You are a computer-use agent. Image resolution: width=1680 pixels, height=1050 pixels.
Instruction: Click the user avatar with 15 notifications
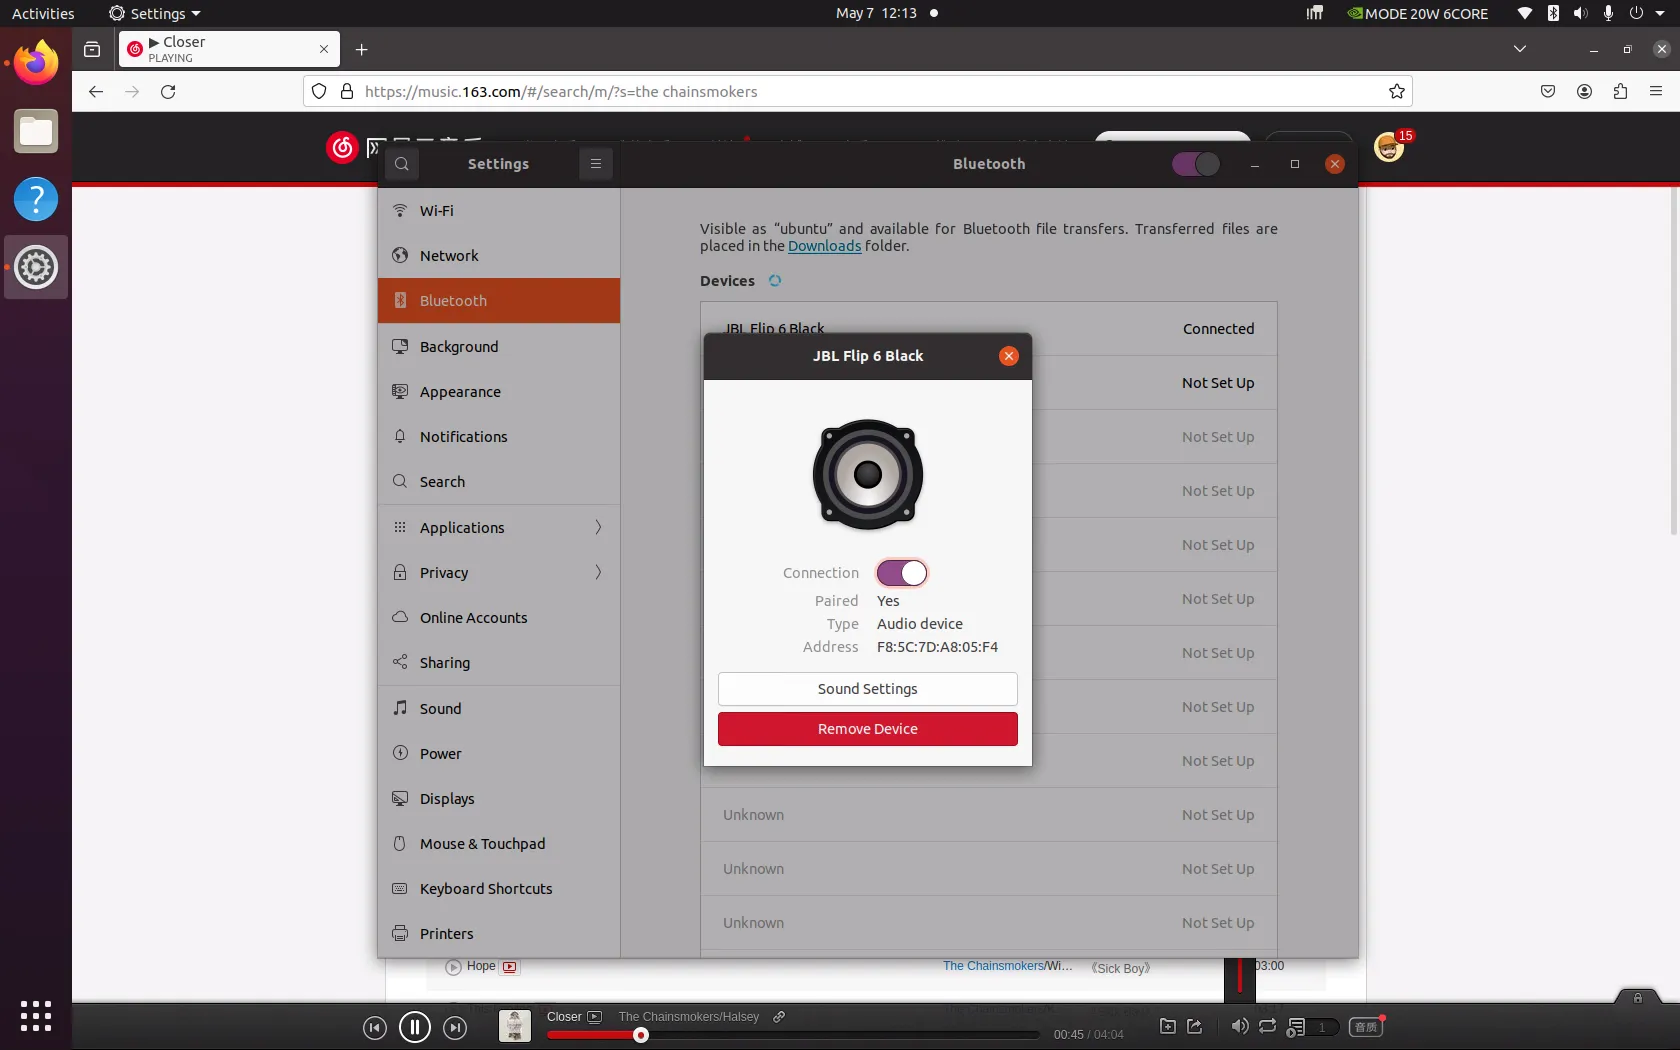[x=1389, y=148]
